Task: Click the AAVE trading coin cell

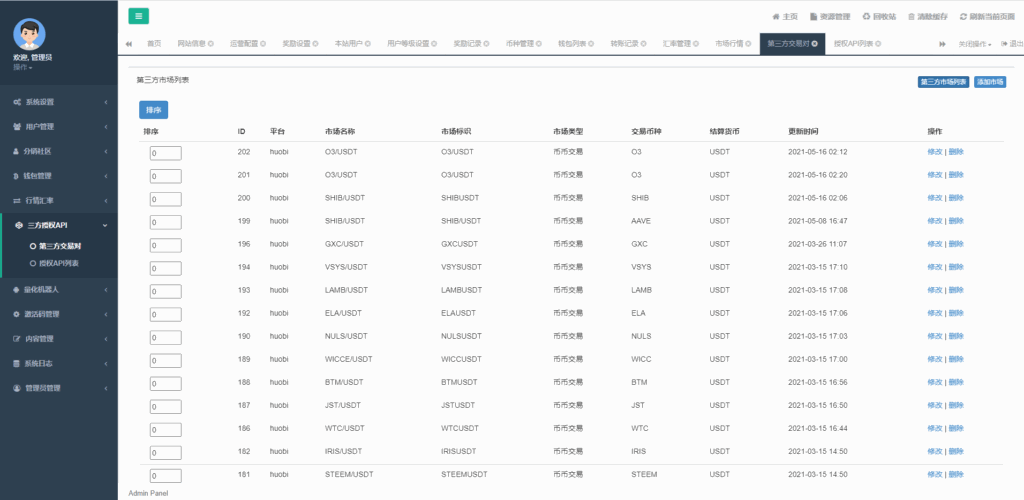Action: [x=641, y=221]
